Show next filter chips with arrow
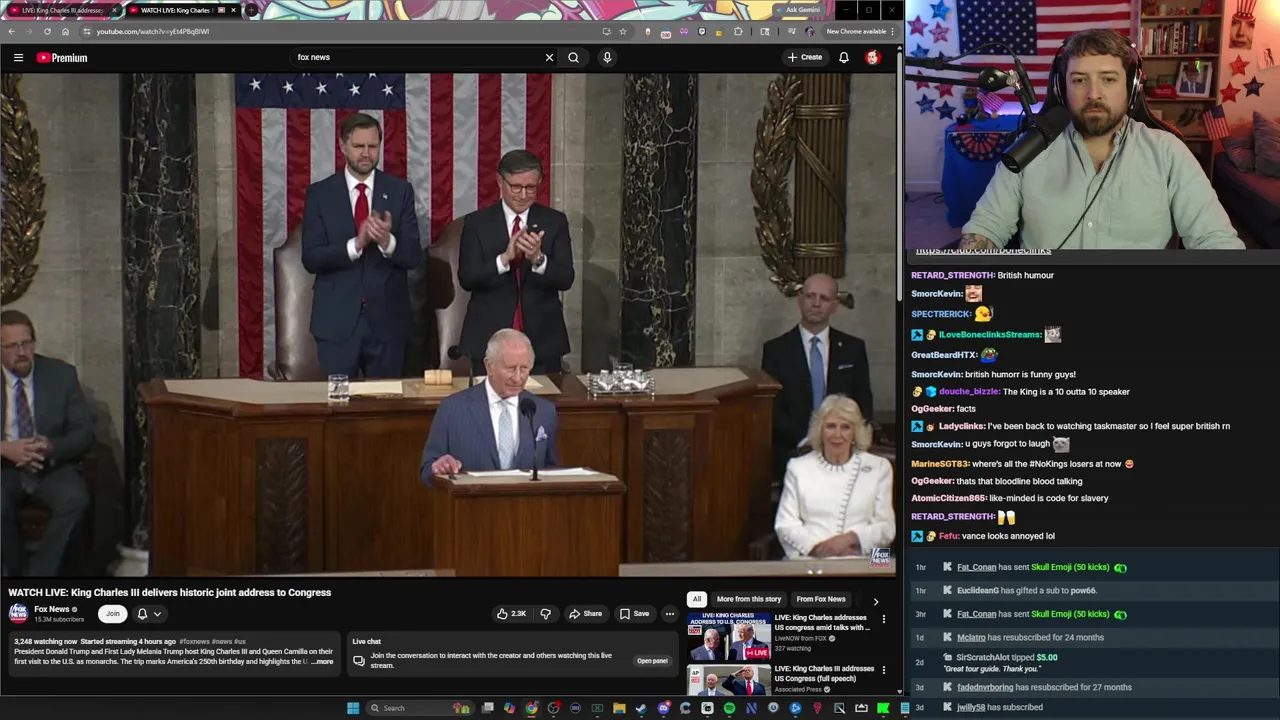The height and width of the screenshot is (720, 1280). point(876,601)
